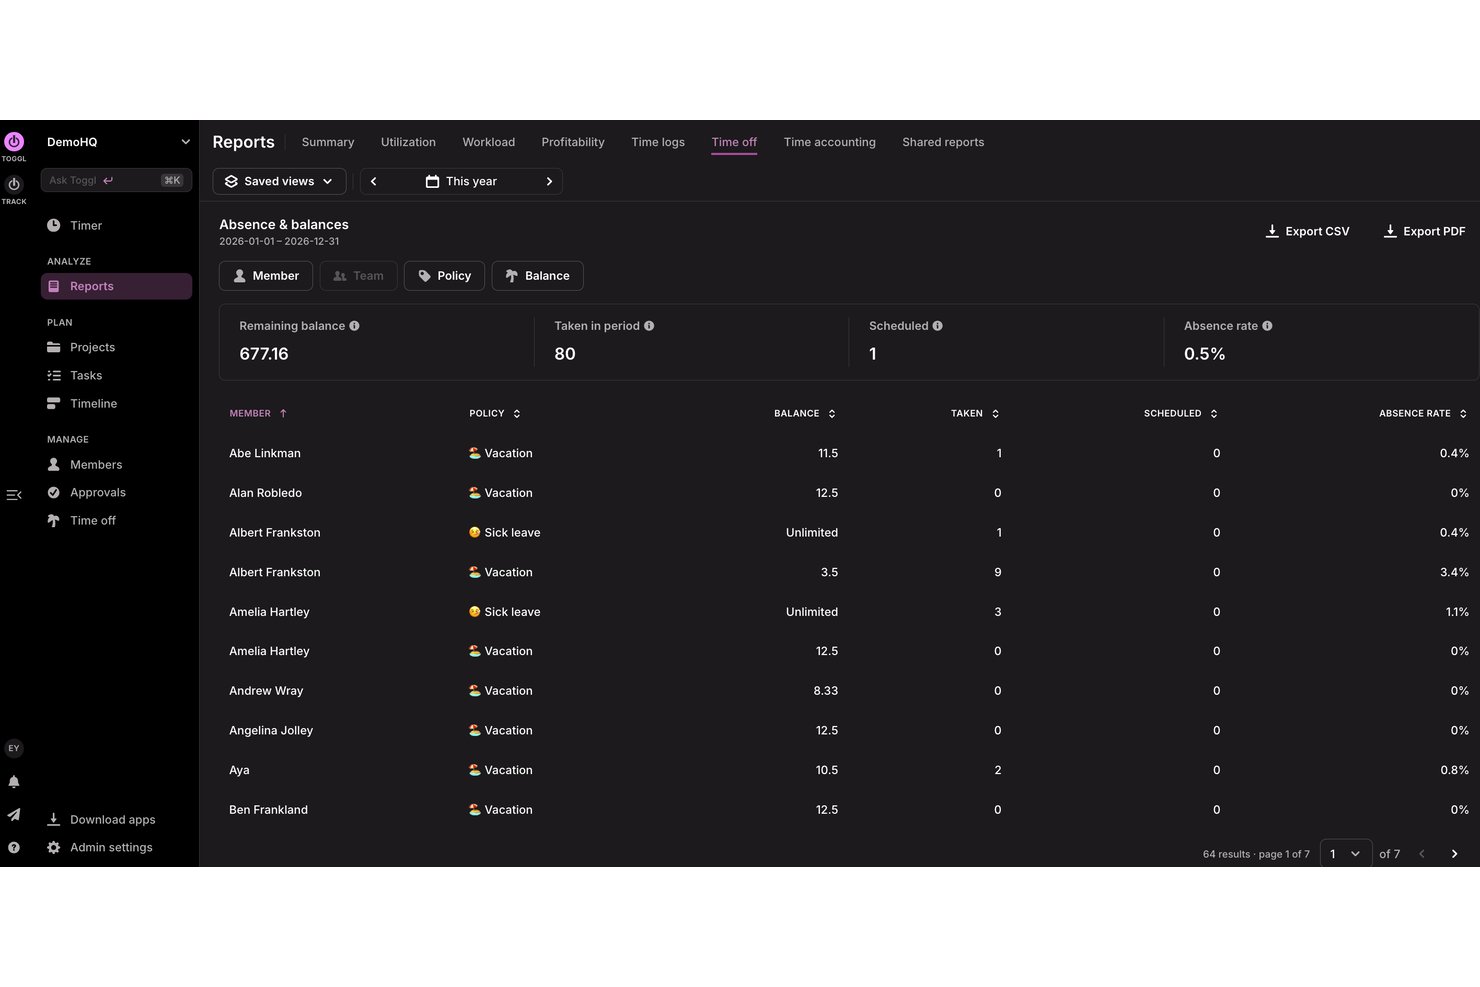Switch to the Utilization tab
Viewport: 1480px width, 987px height.
coord(408,142)
